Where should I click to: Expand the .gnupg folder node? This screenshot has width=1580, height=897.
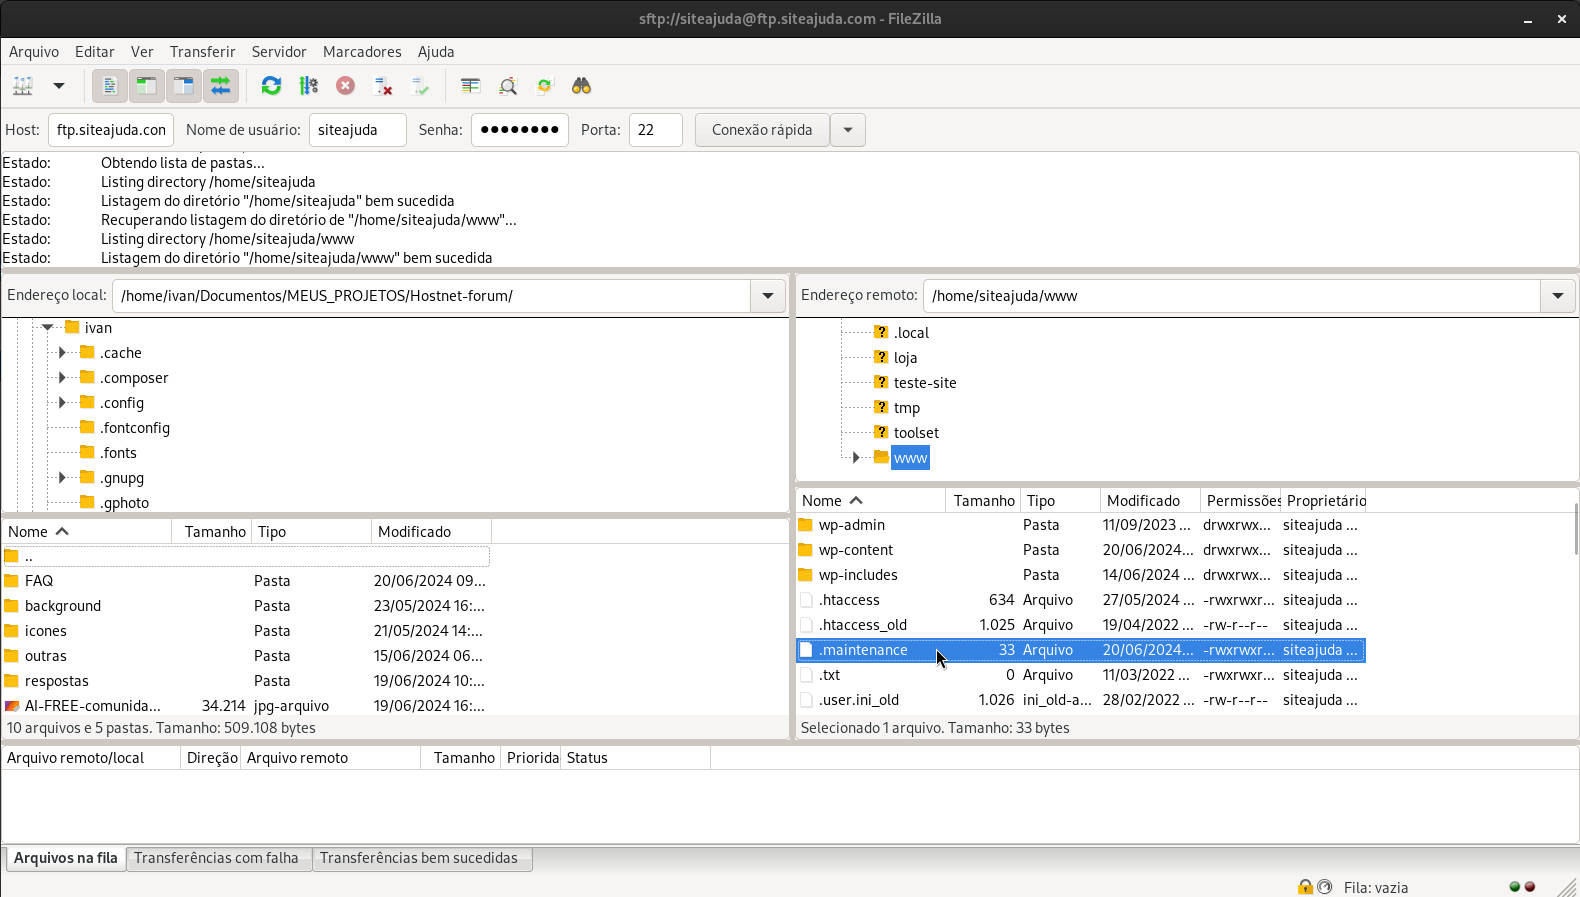pos(62,477)
